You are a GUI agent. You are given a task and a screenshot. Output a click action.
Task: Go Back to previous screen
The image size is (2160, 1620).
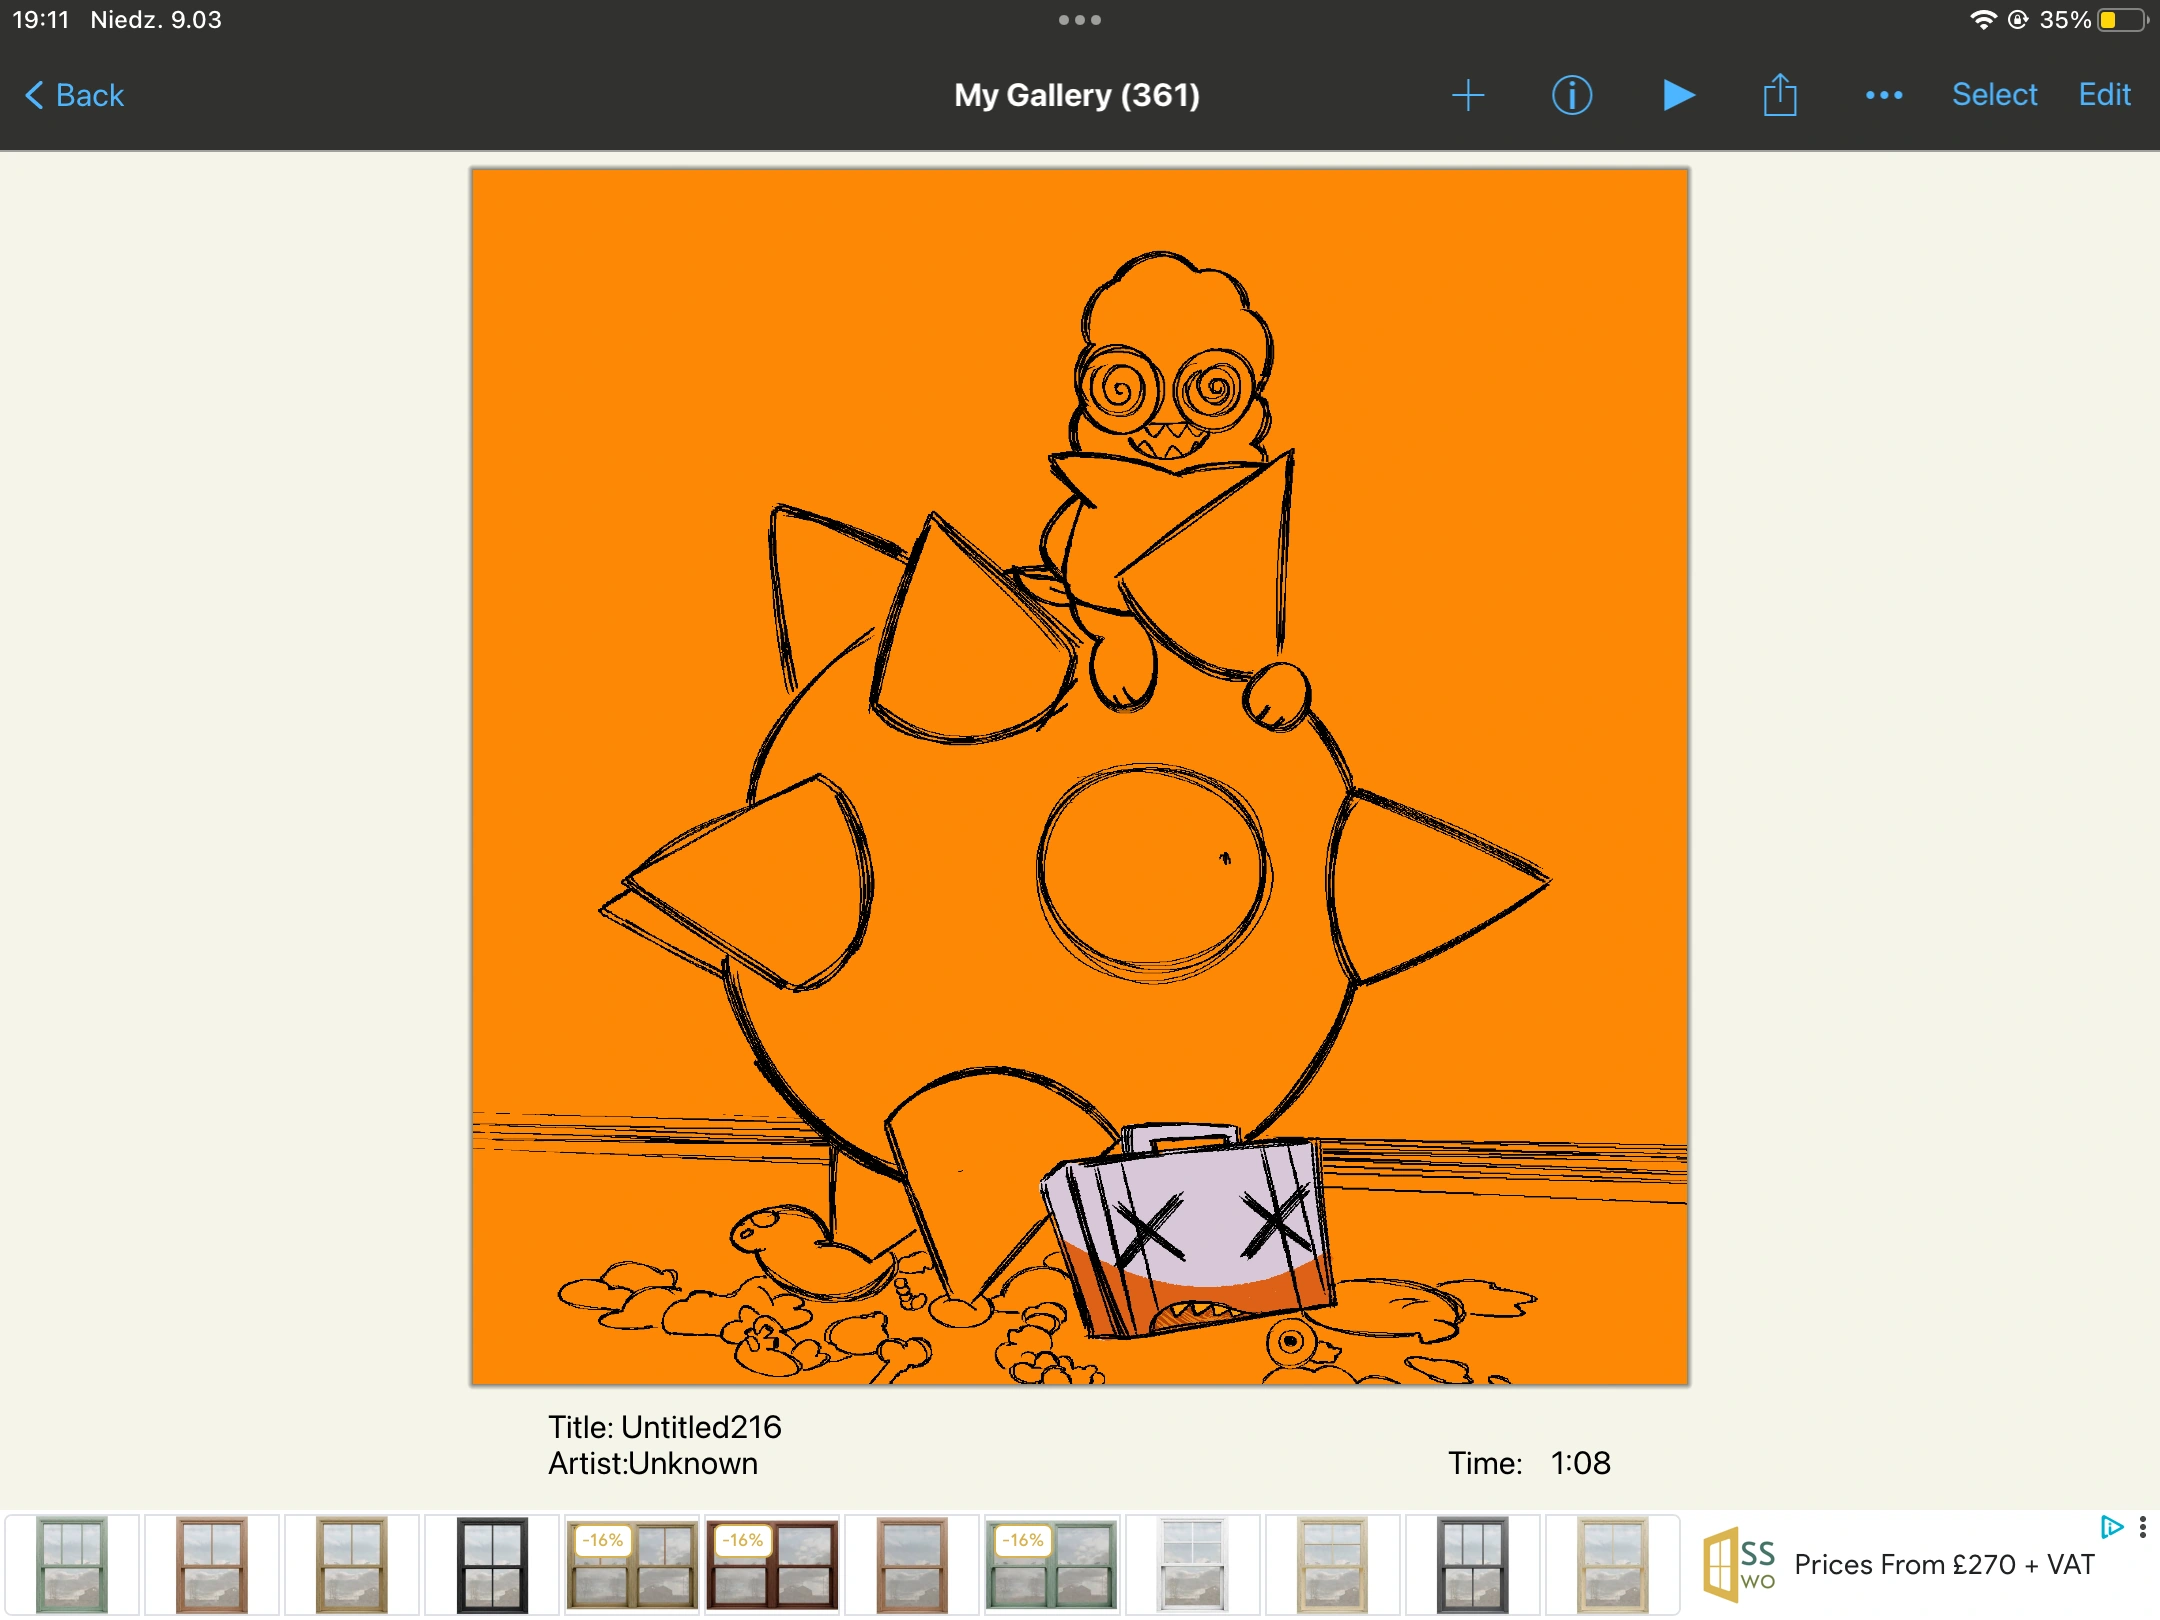[75, 95]
